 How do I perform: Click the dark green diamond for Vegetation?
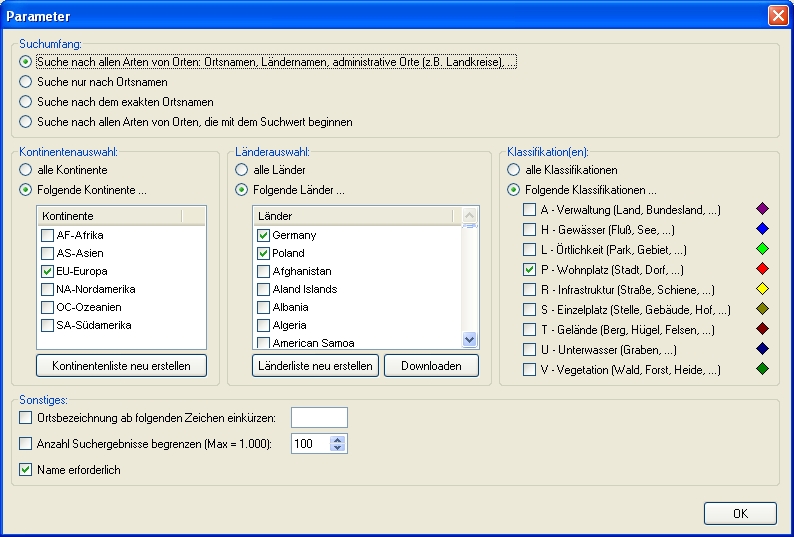[x=762, y=368]
